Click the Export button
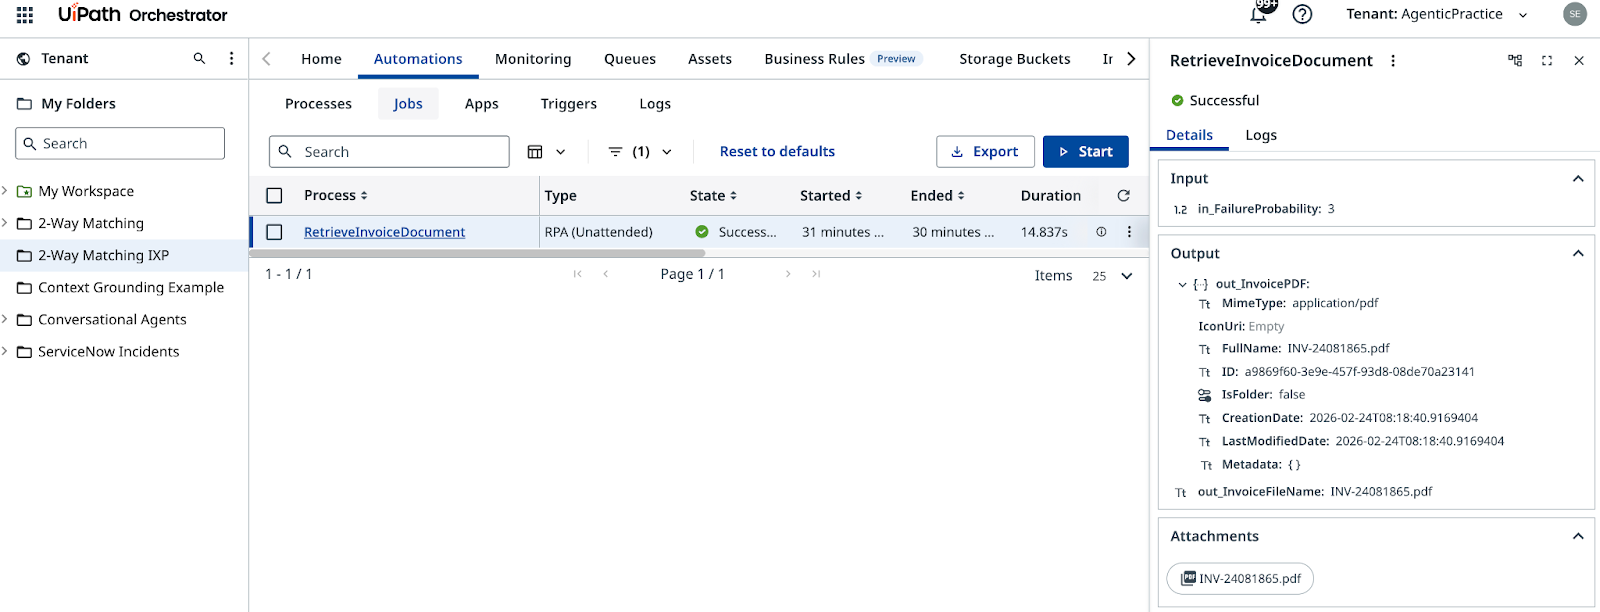This screenshot has width=1600, height=612. 985,152
